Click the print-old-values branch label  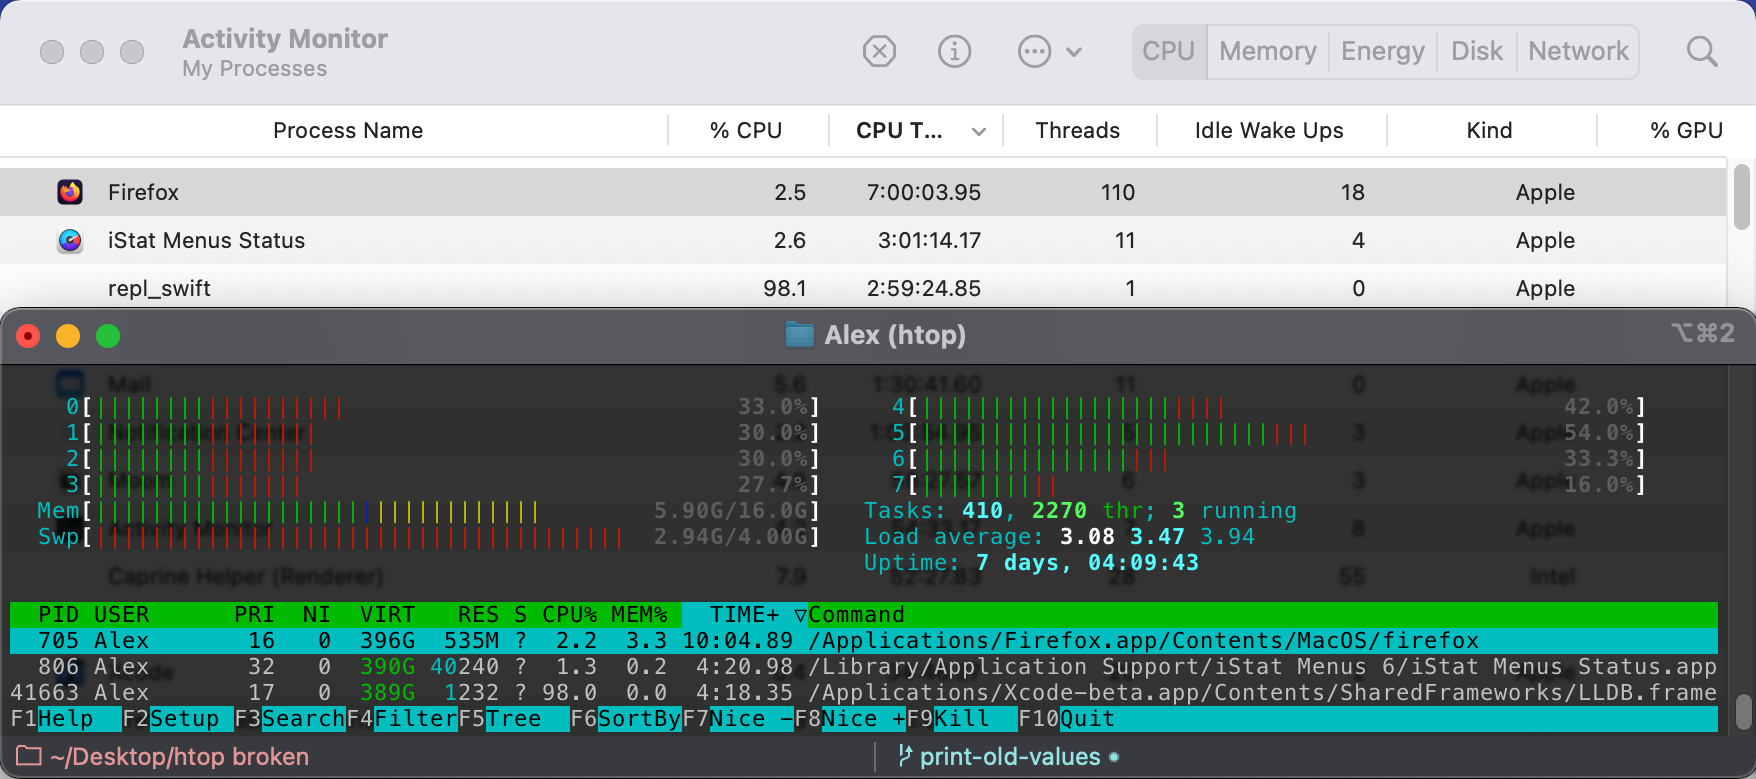click(x=1010, y=756)
